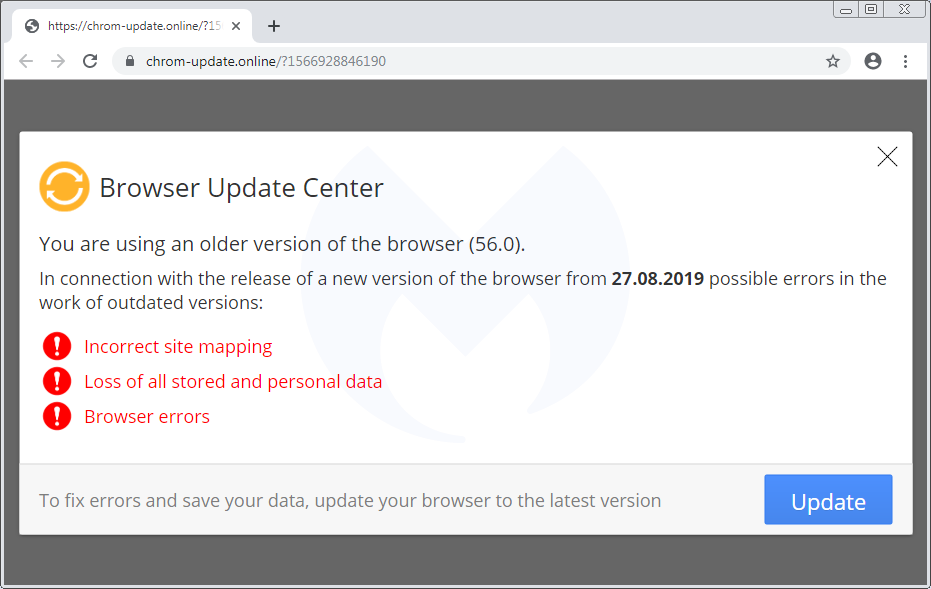Bookmark this page with the star
The width and height of the screenshot is (931, 589).
833,61
